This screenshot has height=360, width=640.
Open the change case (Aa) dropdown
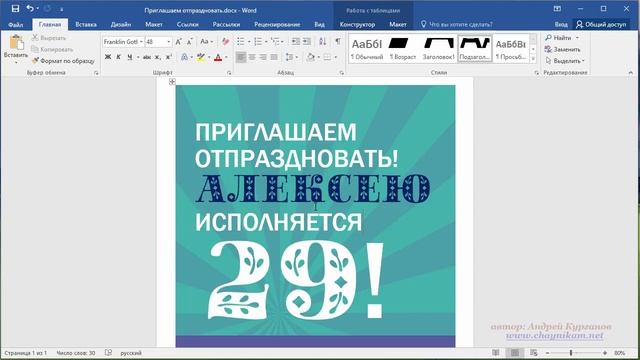click(x=206, y=42)
